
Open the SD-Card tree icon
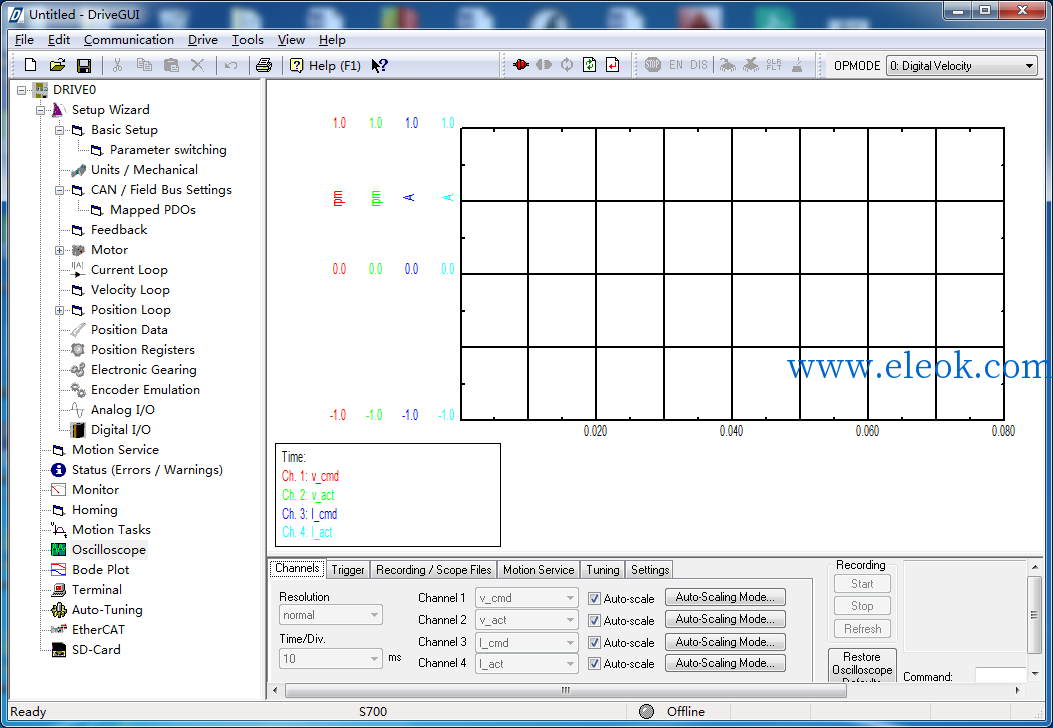[x=59, y=649]
